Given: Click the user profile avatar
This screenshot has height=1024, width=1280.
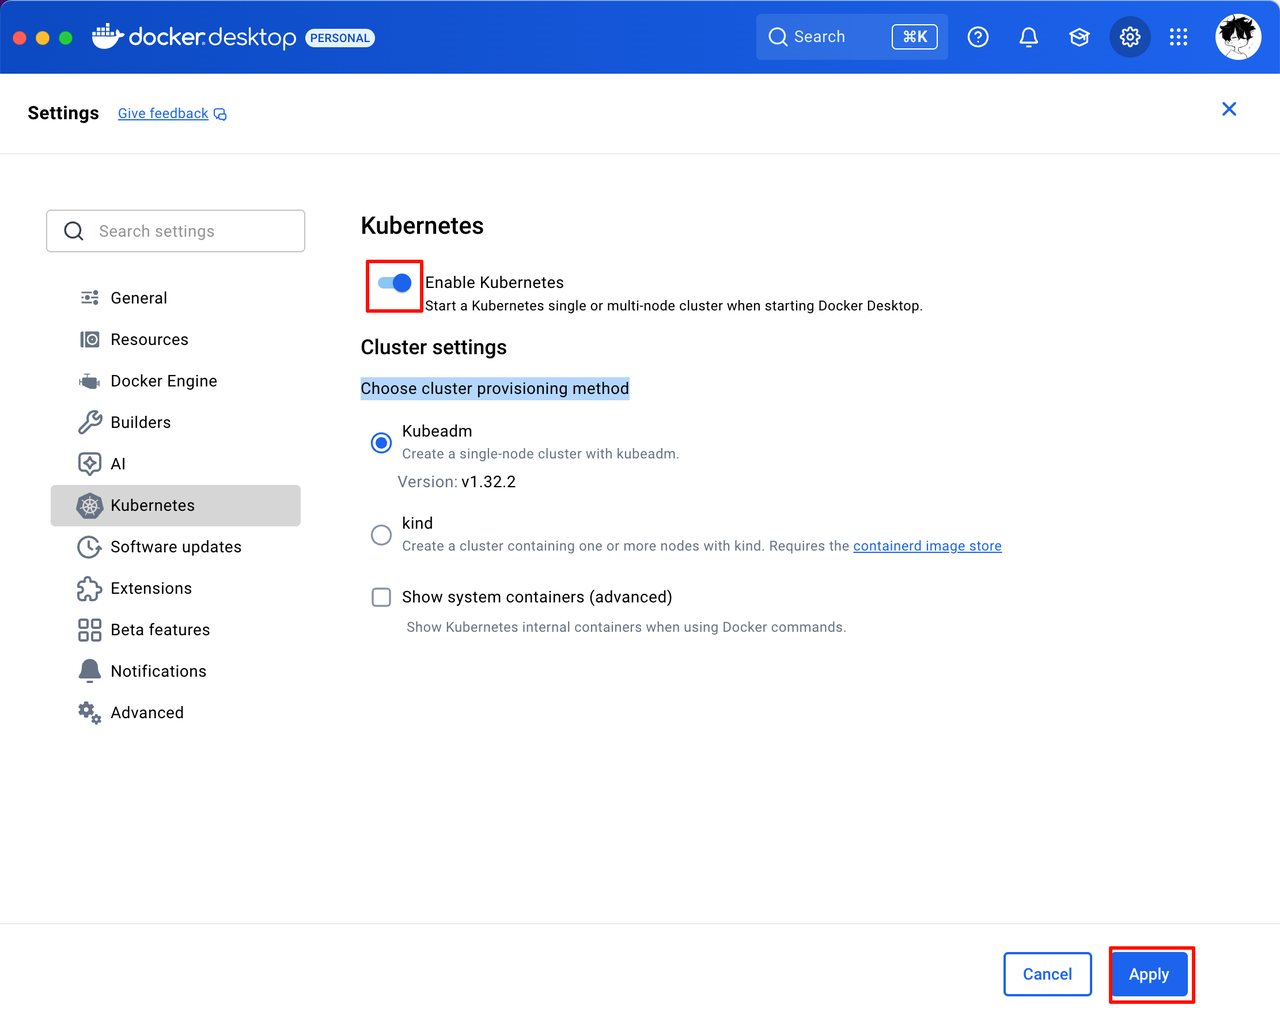Looking at the screenshot, I should coord(1238,37).
